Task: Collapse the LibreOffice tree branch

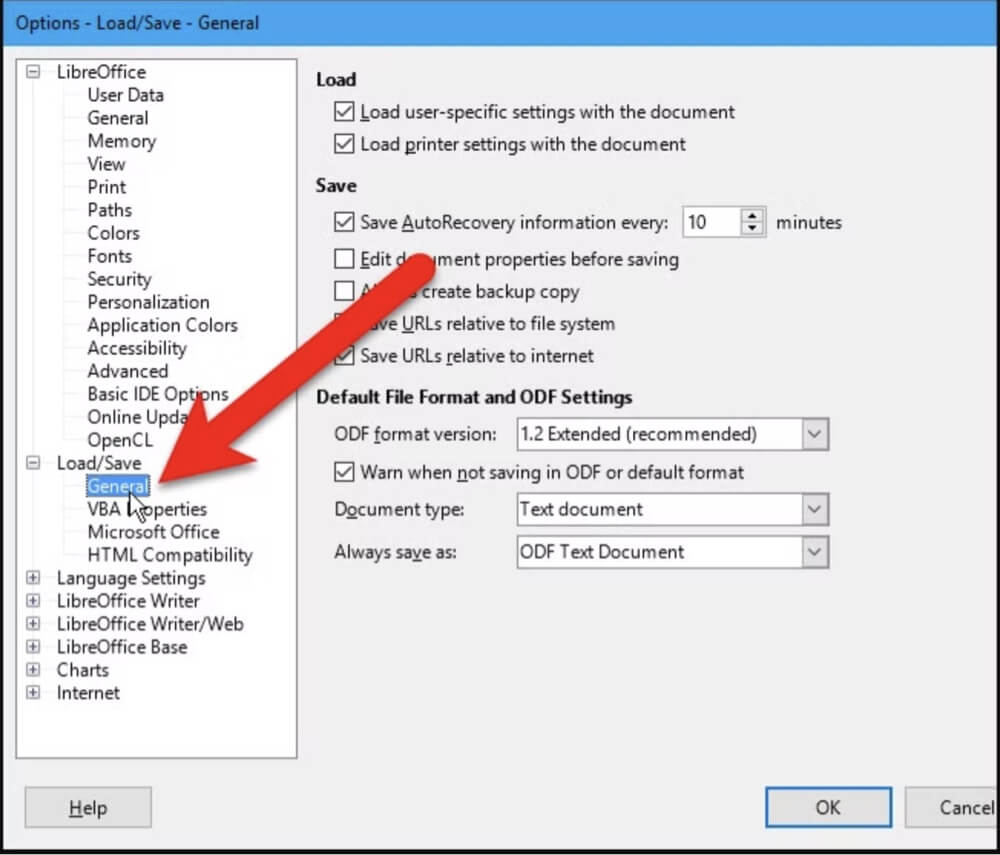Action: [31, 72]
